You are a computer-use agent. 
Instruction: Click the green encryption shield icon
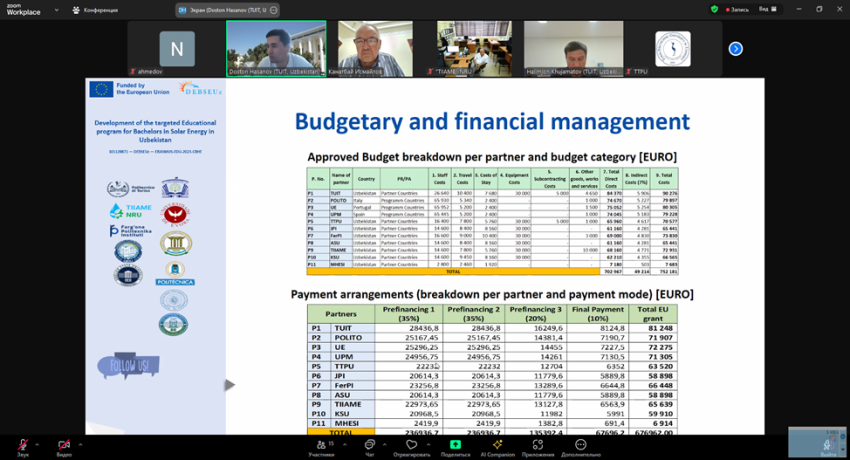[x=714, y=9]
